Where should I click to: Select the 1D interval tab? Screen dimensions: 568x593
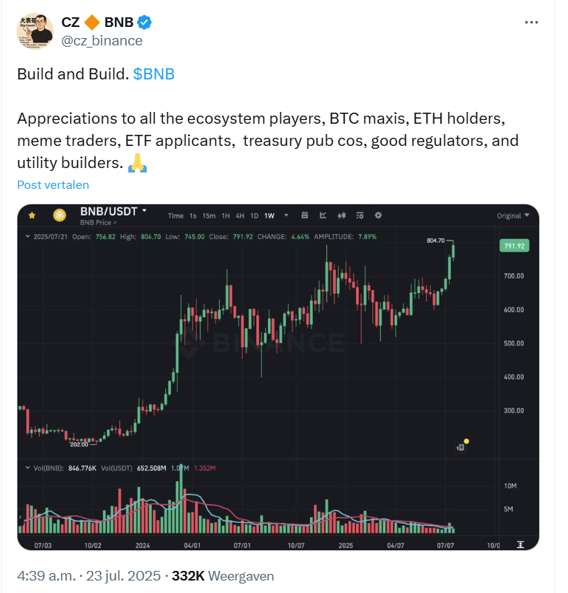pos(255,216)
